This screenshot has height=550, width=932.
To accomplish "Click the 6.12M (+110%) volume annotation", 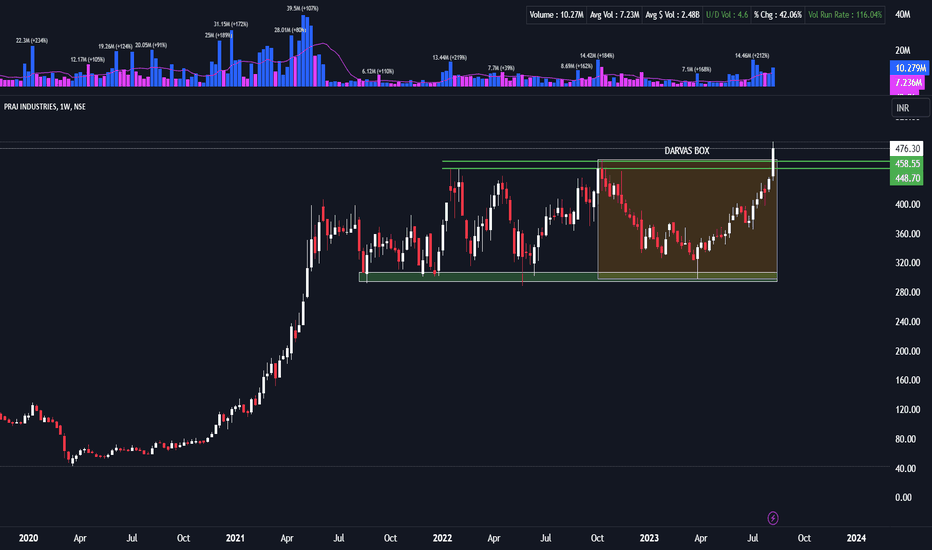I will (x=378, y=71).
